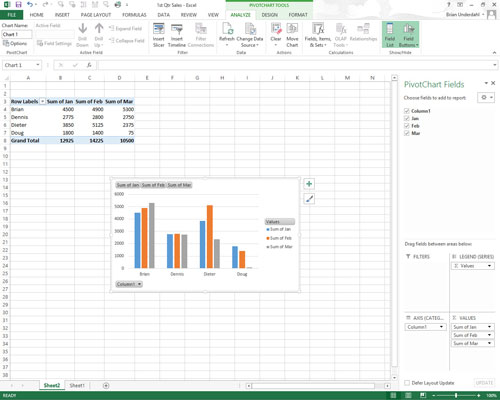Enable Defer Layout Update checkbox
This screenshot has height=400, width=500.
point(407,383)
